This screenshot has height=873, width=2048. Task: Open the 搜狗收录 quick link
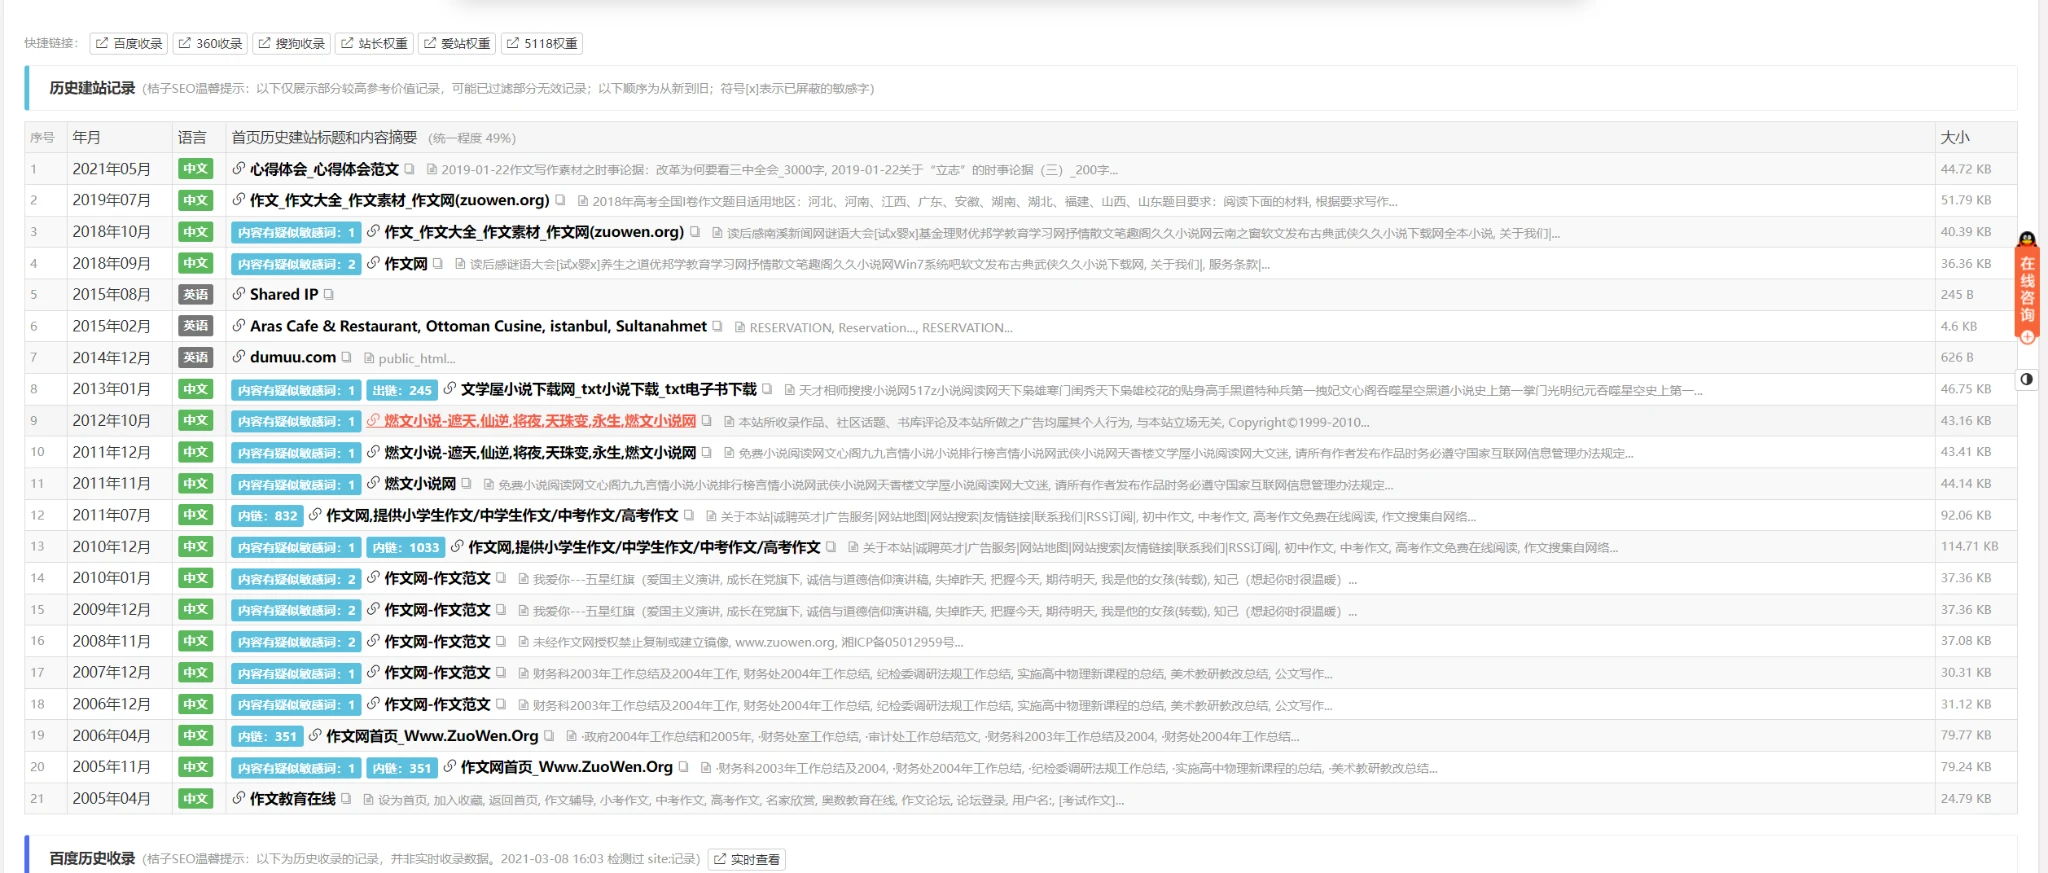(291, 43)
